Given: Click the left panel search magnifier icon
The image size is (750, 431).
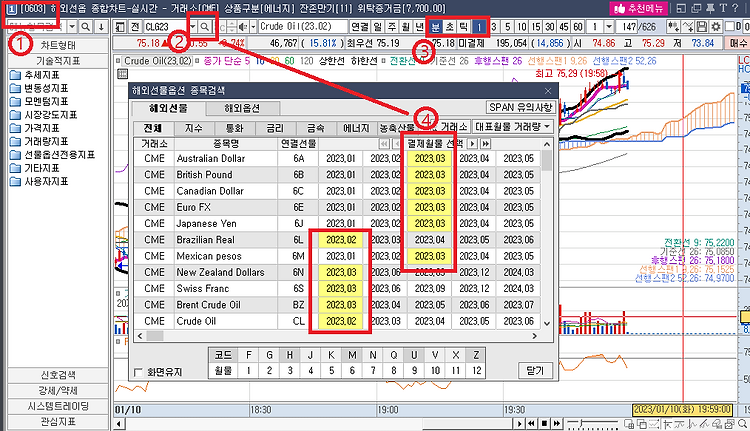Looking at the screenshot, I should [86, 27].
